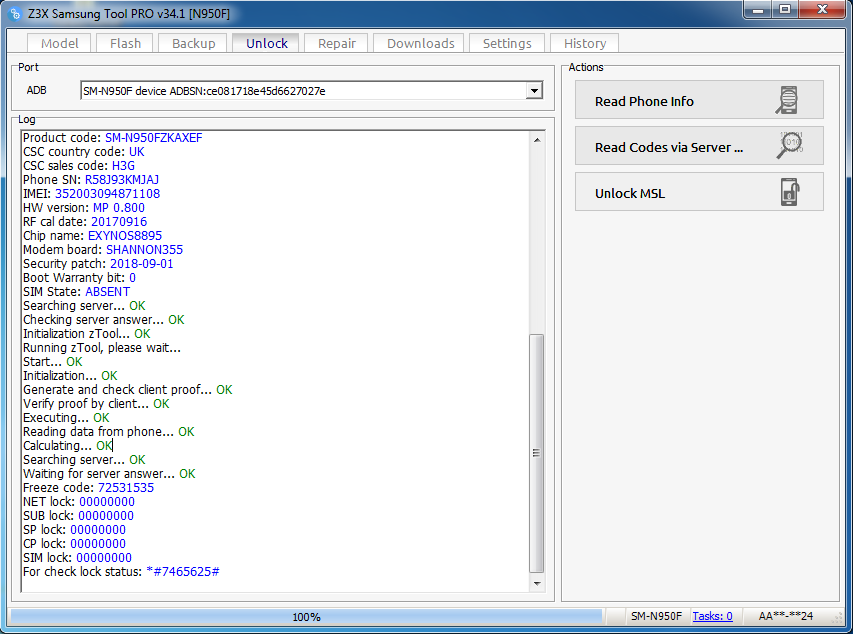Click the log scrollbar down arrow
The width and height of the screenshot is (853, 634).
pos(537,583)
